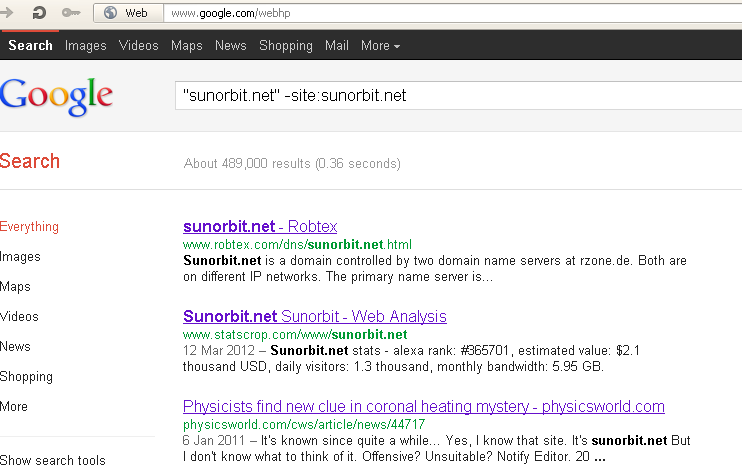Go to Maps in top navigation bar
Image resolution: width=742 pixels, height=472 pixels.
pyautogui.click(x=186, y=45)
